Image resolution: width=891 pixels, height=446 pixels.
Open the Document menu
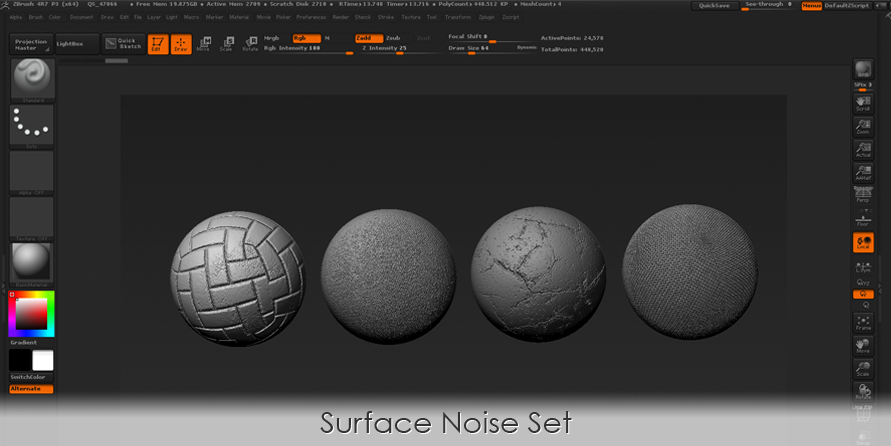pyautogui.click(x=81, y=17)
